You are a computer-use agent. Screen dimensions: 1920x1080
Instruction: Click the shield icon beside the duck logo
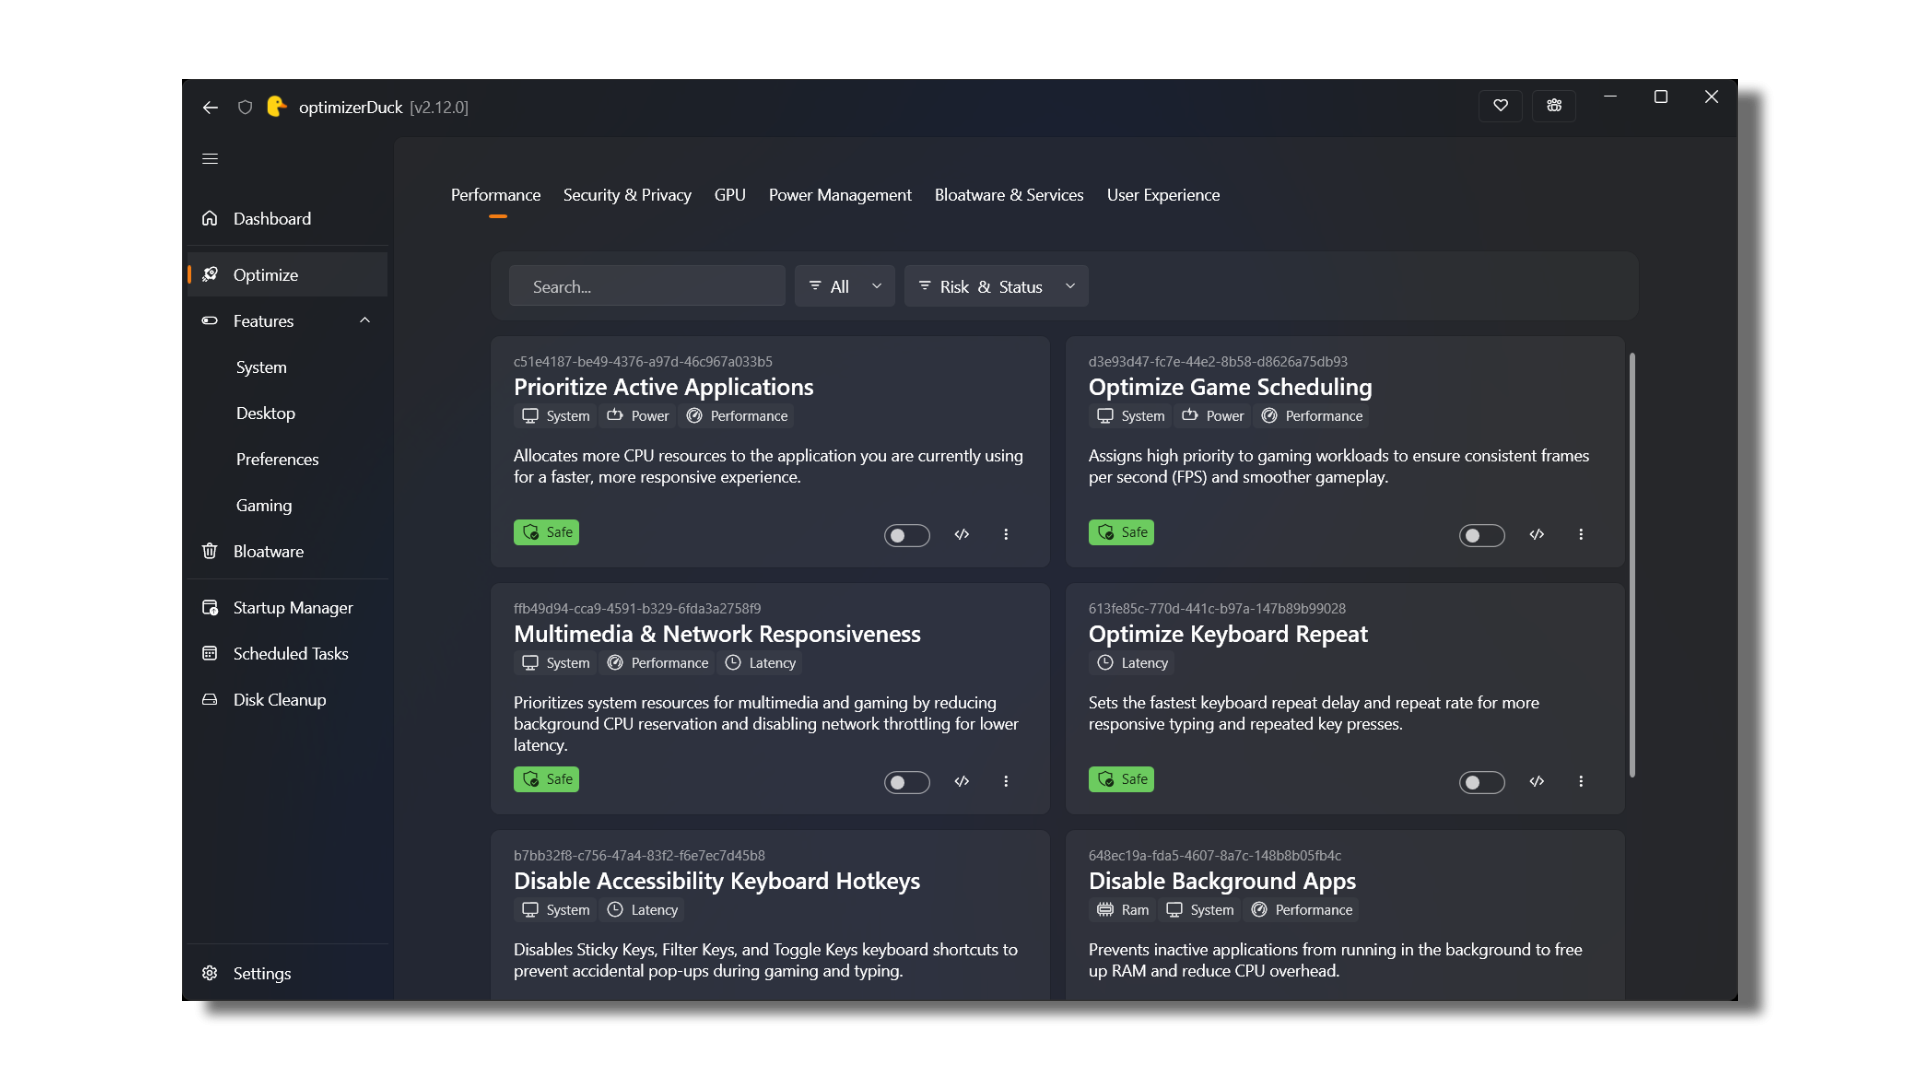click(245, 107)
